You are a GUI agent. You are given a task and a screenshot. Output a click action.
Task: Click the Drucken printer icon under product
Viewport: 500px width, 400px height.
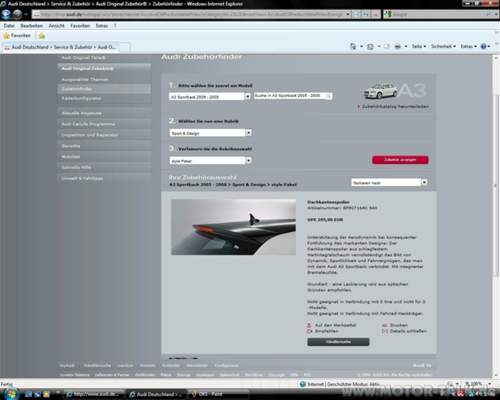[x=385, y=325]
